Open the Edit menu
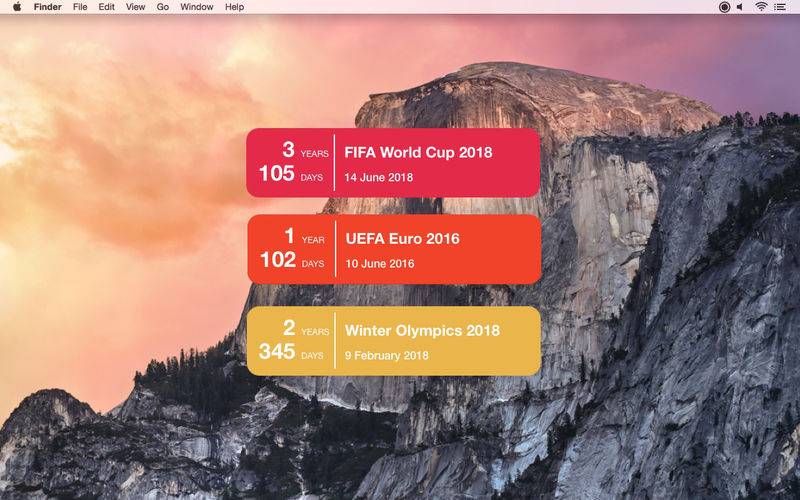The image size is (800, 500). tap(107, 7)
